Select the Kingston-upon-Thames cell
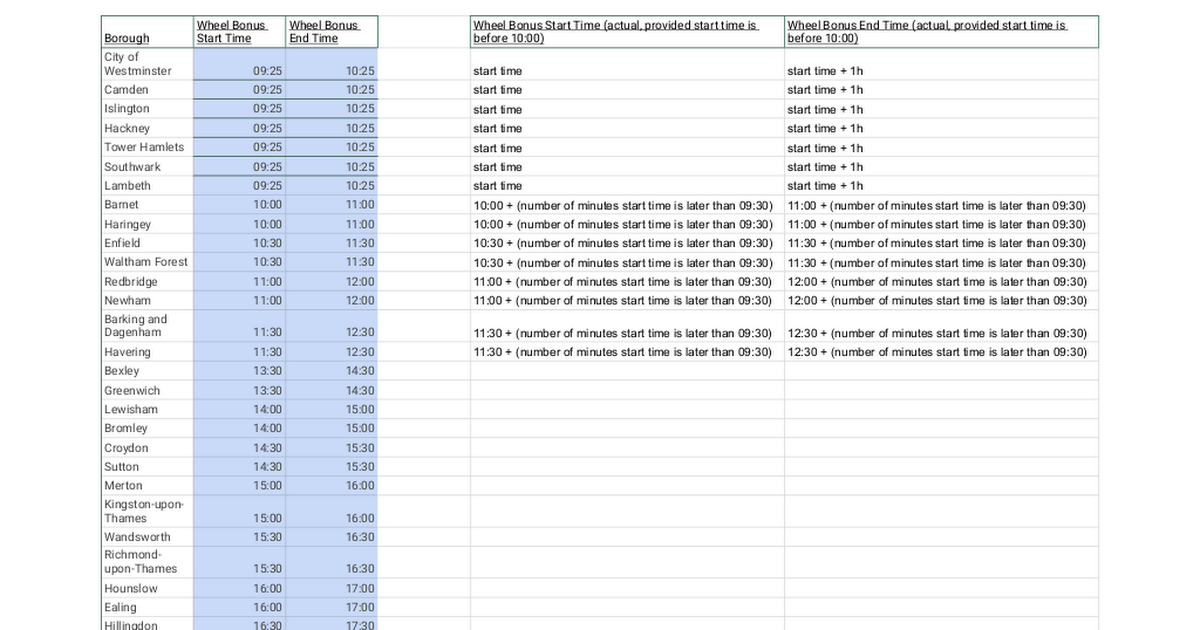 tap(146, 511)
